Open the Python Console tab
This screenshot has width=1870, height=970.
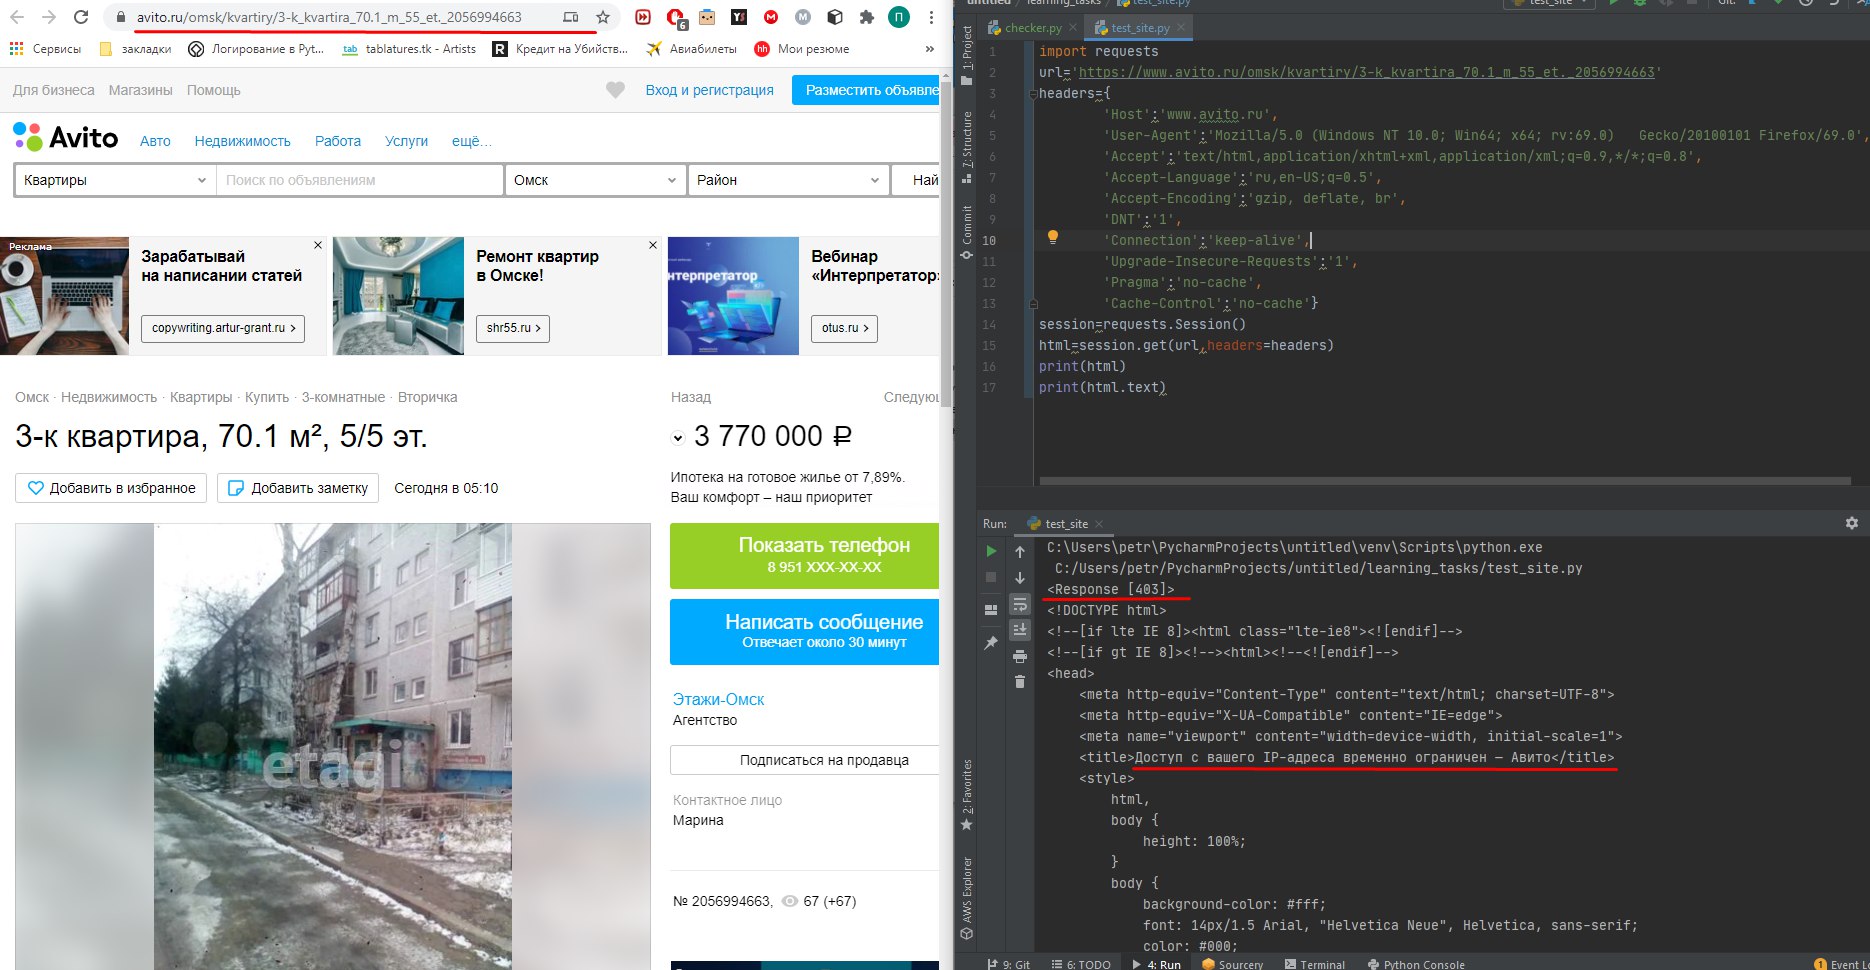[x=1415, y=964]
